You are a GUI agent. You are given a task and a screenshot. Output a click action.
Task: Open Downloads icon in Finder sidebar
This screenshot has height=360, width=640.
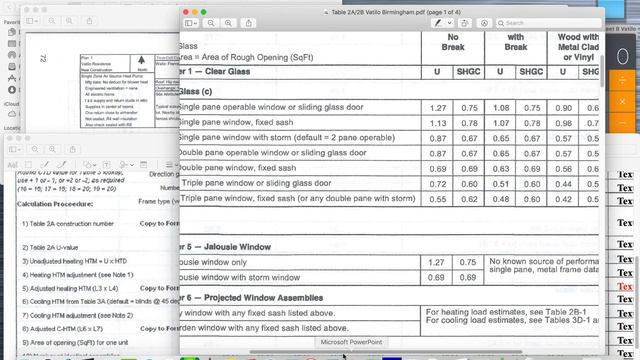point(12,89)
